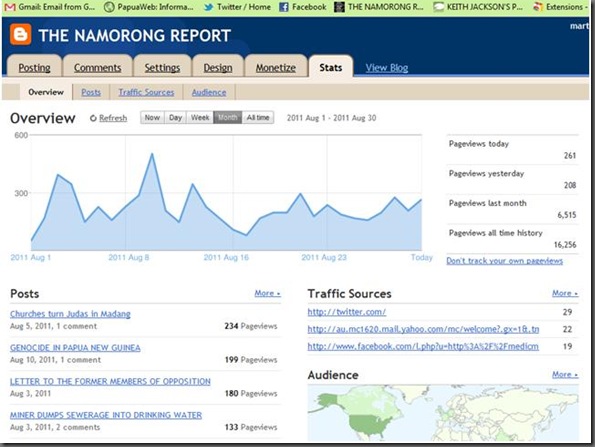Open the GENOCIDE IN PAPUA NEW GUINEA post
595x447 pixels.
75,348
